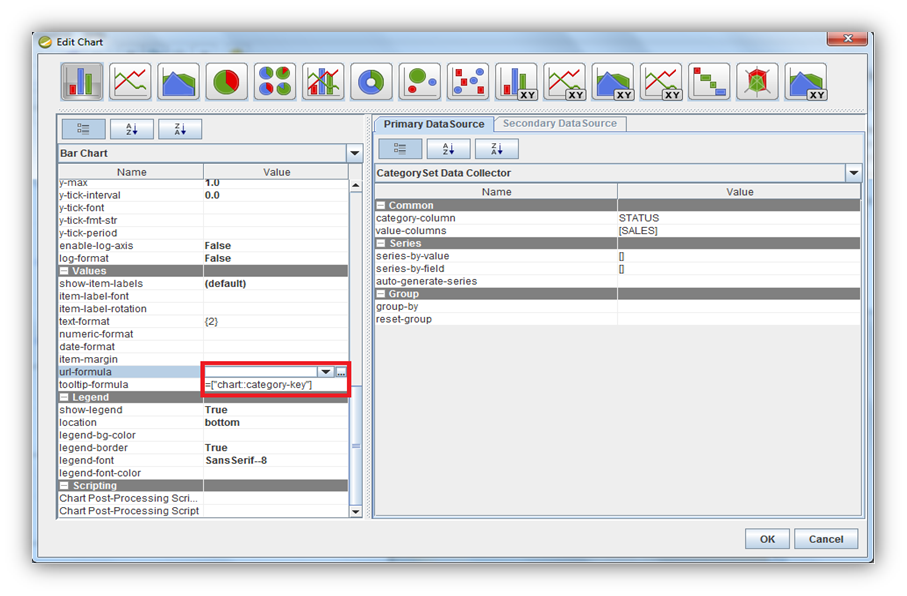
Task: Sort chart properties ascending A to Z
Action: pyautogui.click(x=131, y=129)
